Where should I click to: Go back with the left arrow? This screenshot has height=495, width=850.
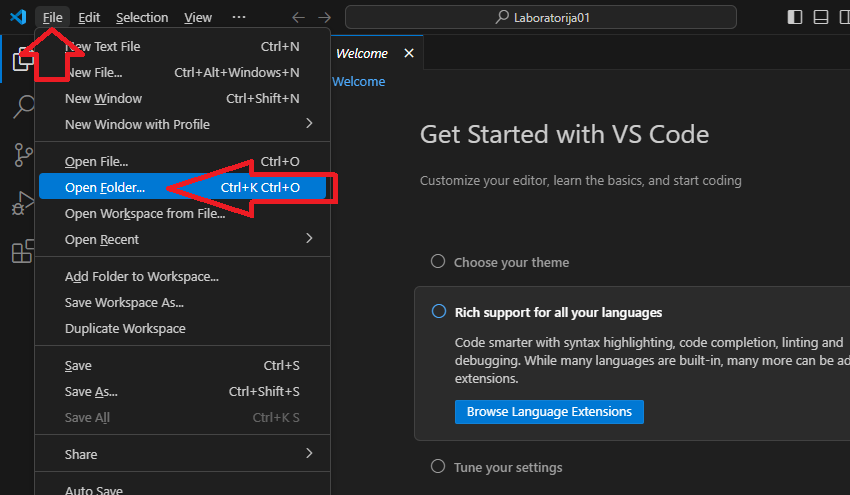click(298, 17)
